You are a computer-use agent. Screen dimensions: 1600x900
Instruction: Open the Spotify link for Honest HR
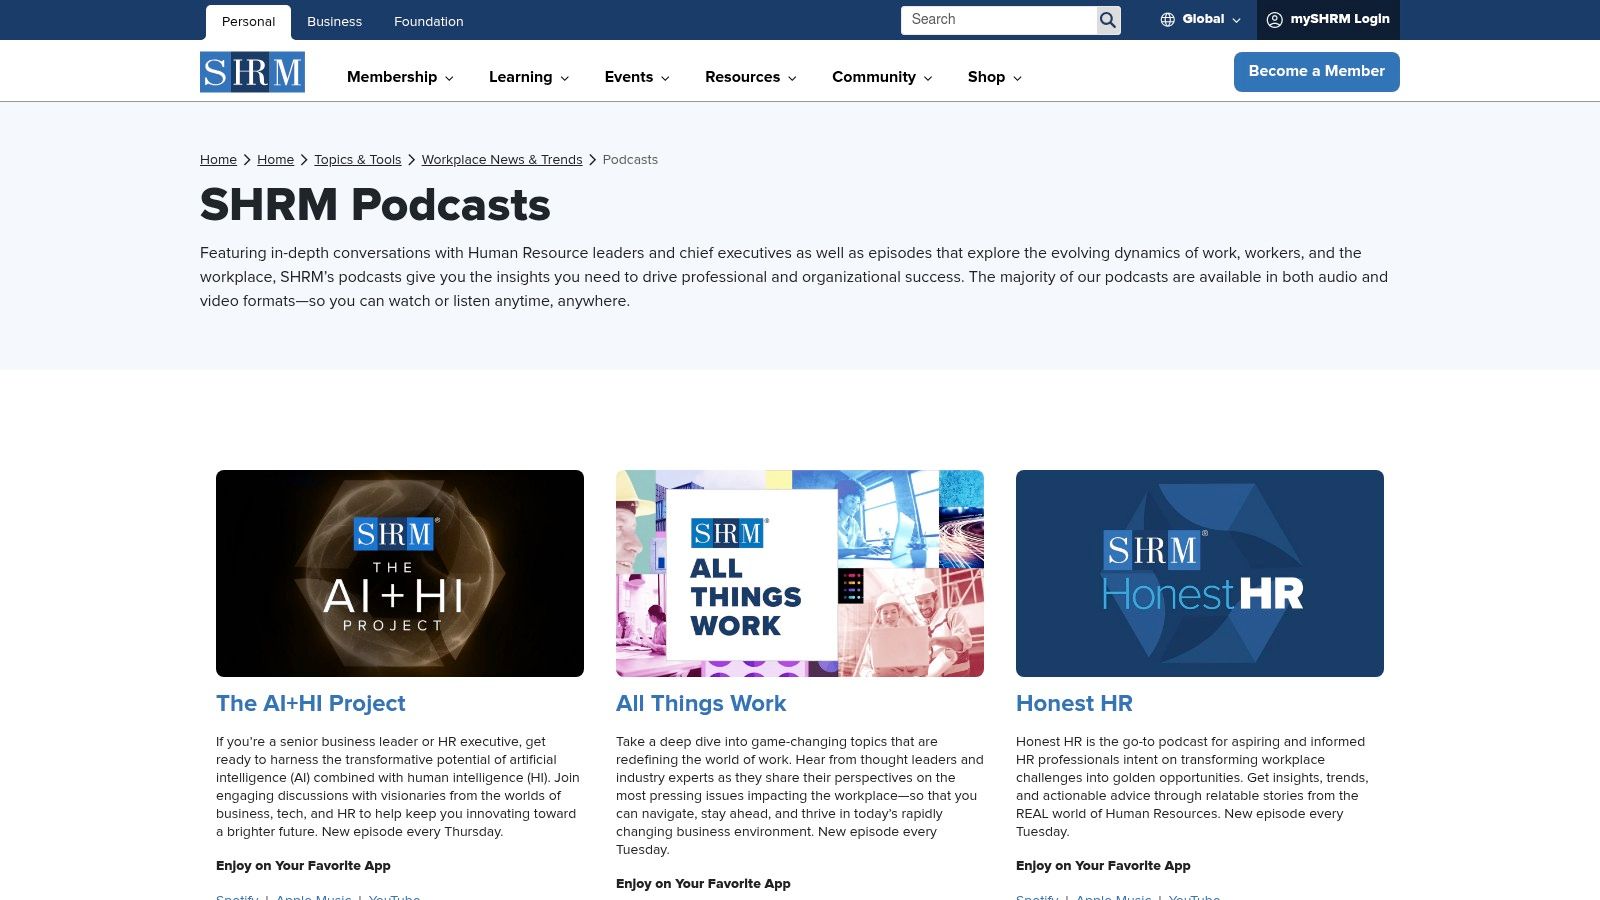1037,897
